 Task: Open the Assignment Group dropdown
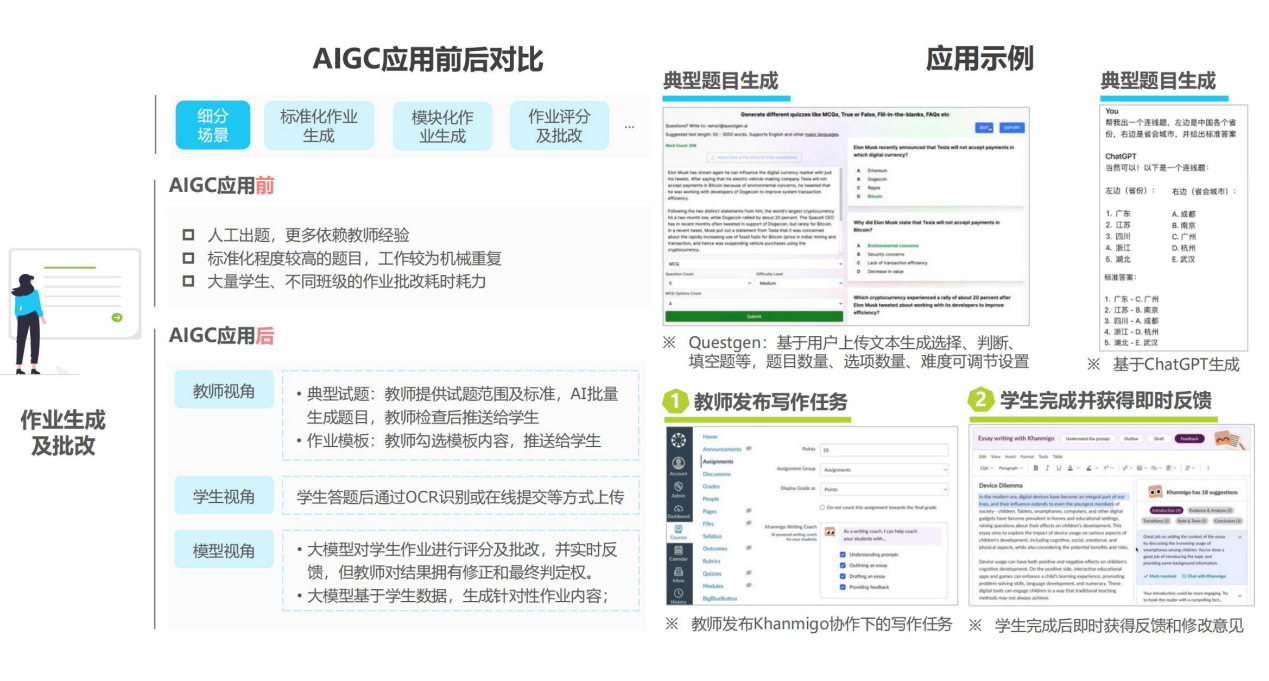pyautogui.click(x=883, y=469)
